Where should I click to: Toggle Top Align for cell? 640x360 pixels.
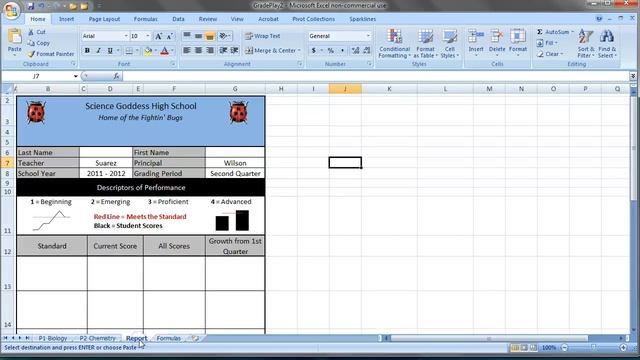coord(187,36)
